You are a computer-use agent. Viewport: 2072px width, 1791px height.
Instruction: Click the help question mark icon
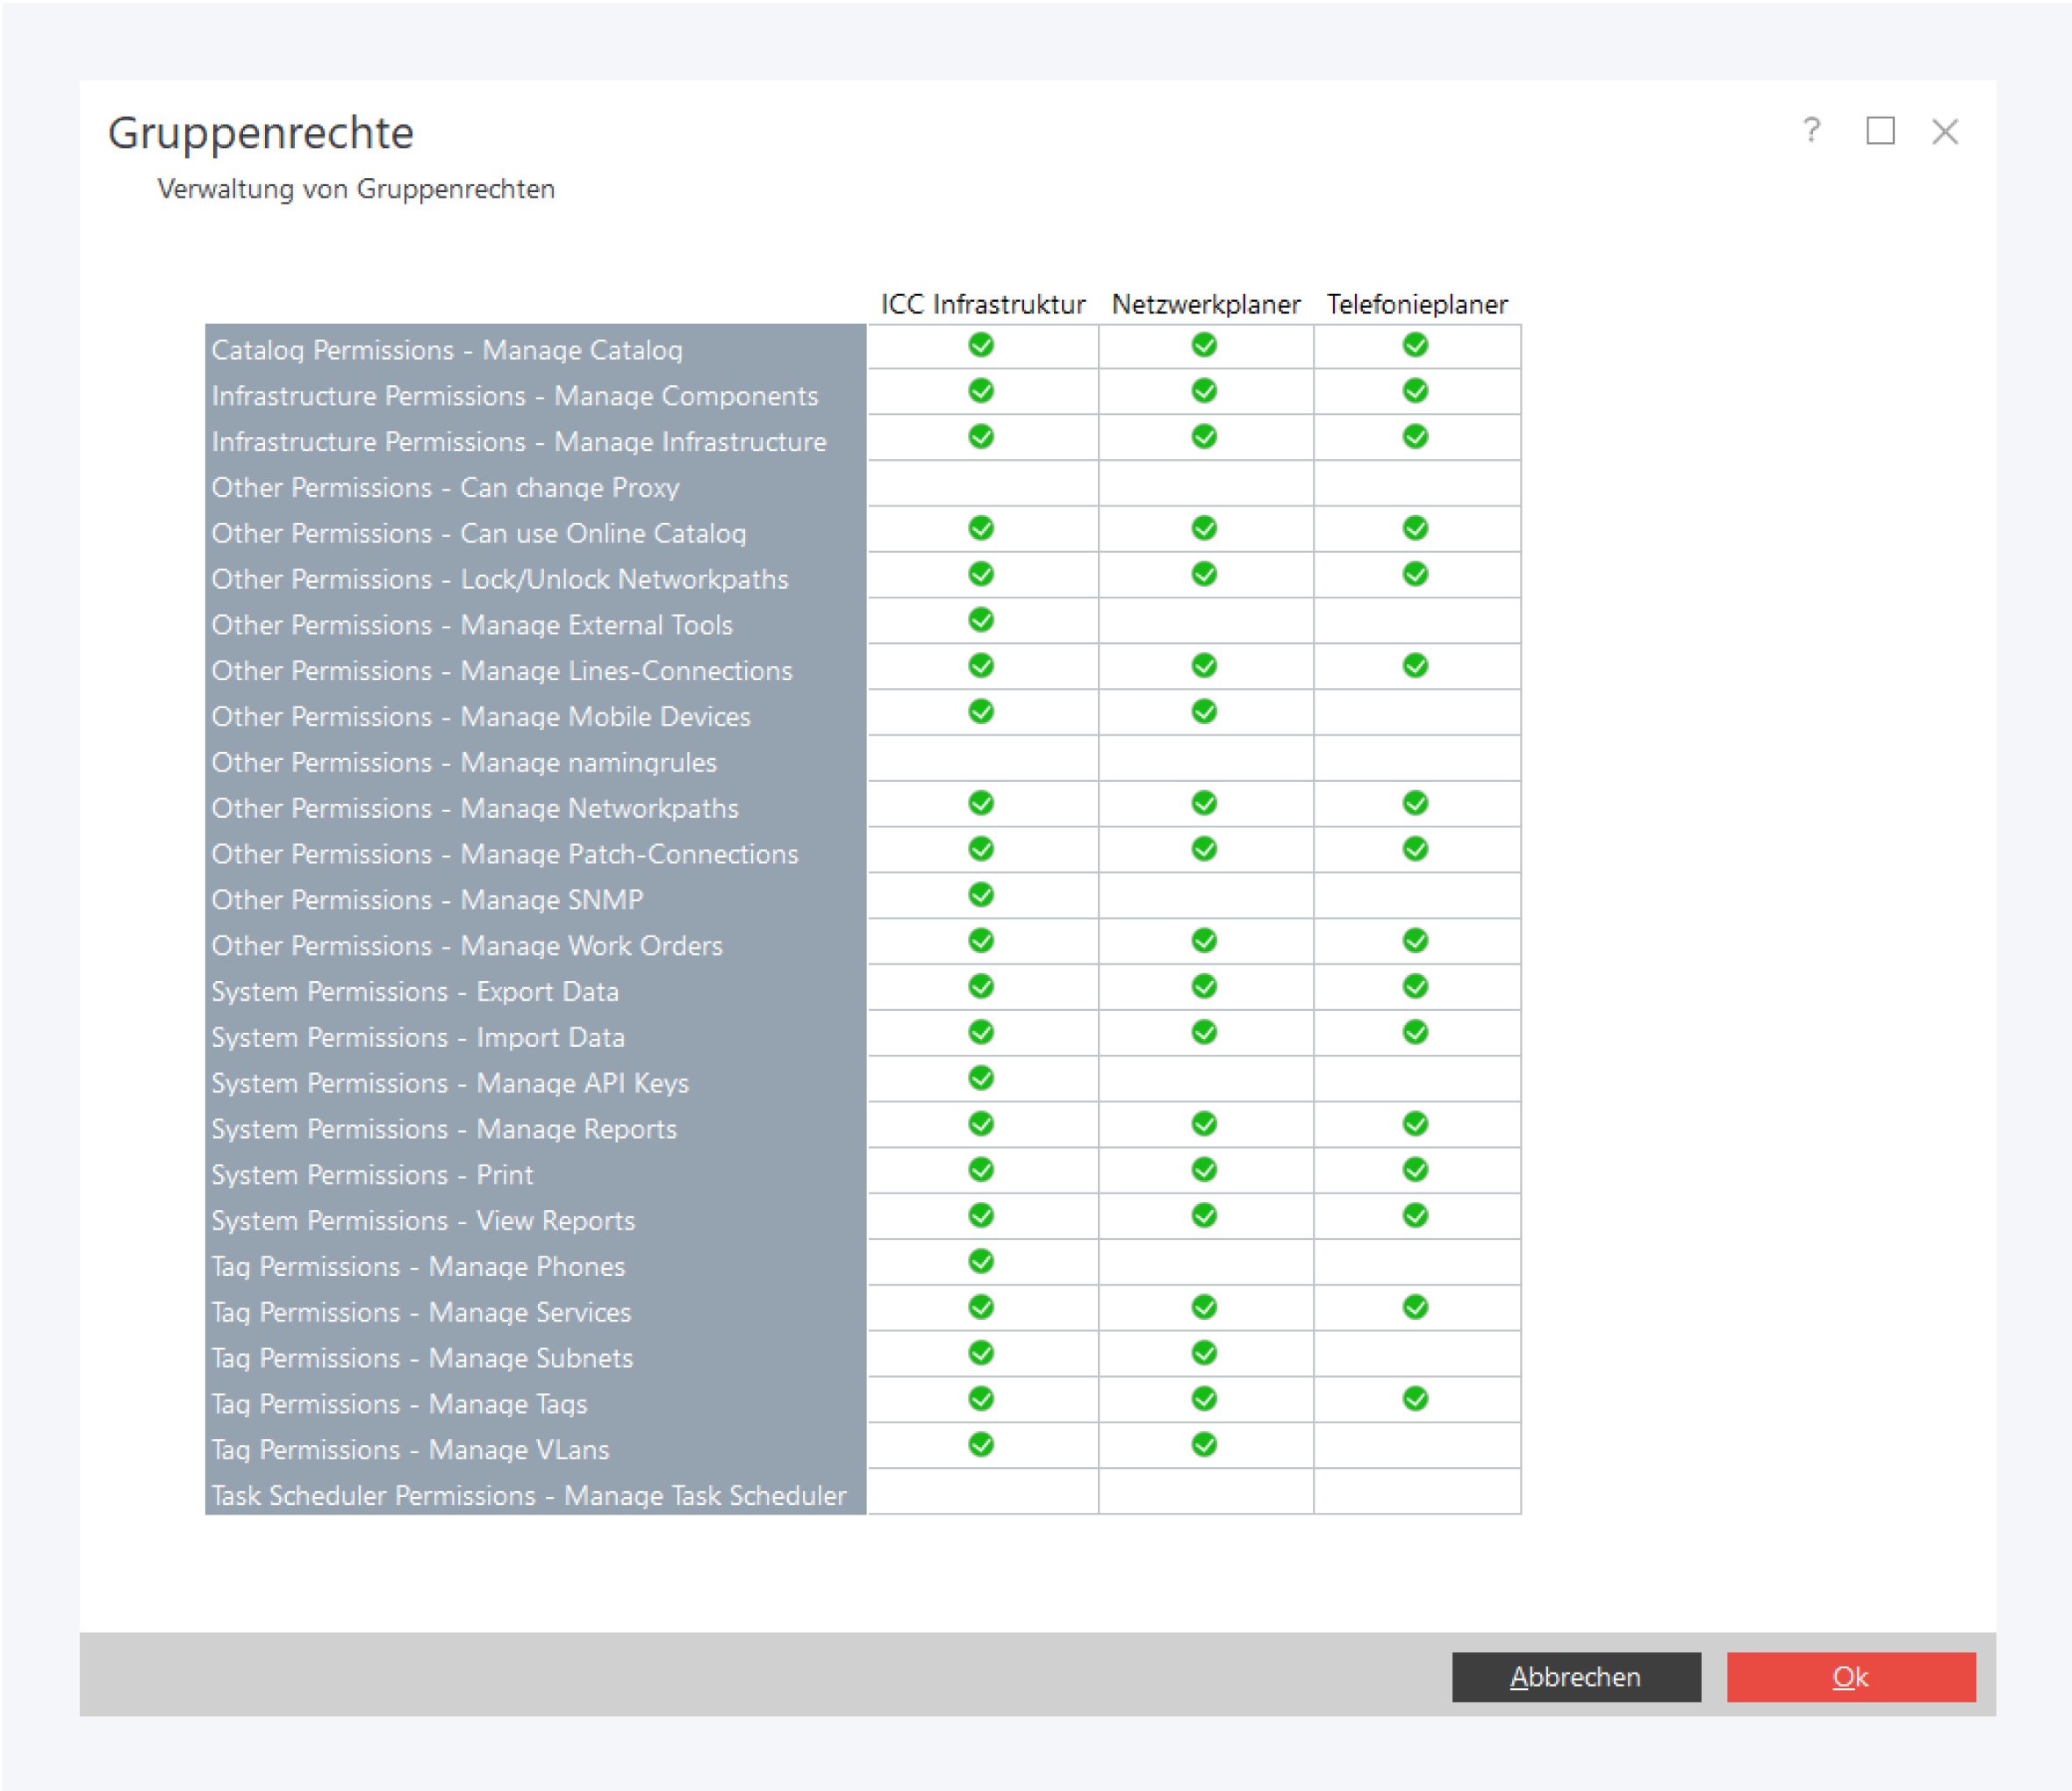(x=1811, y=131)
